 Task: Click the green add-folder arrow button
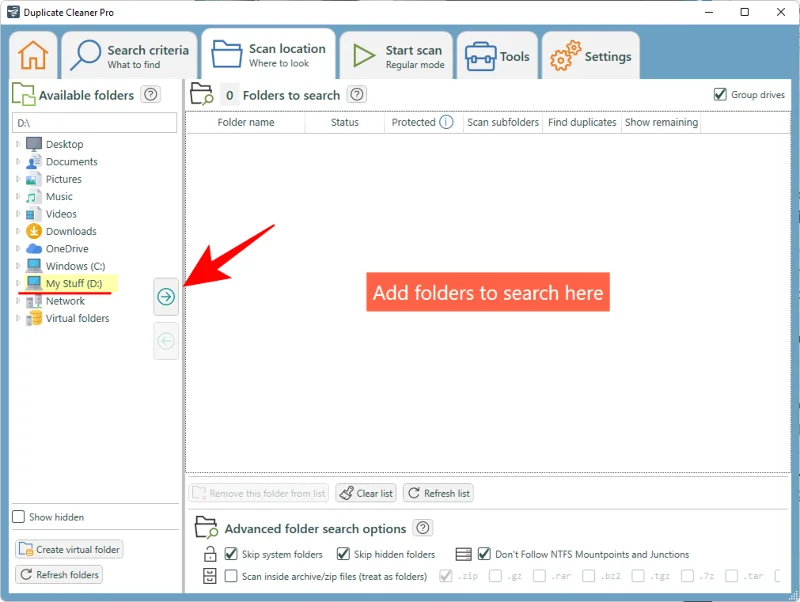point(166,297)
